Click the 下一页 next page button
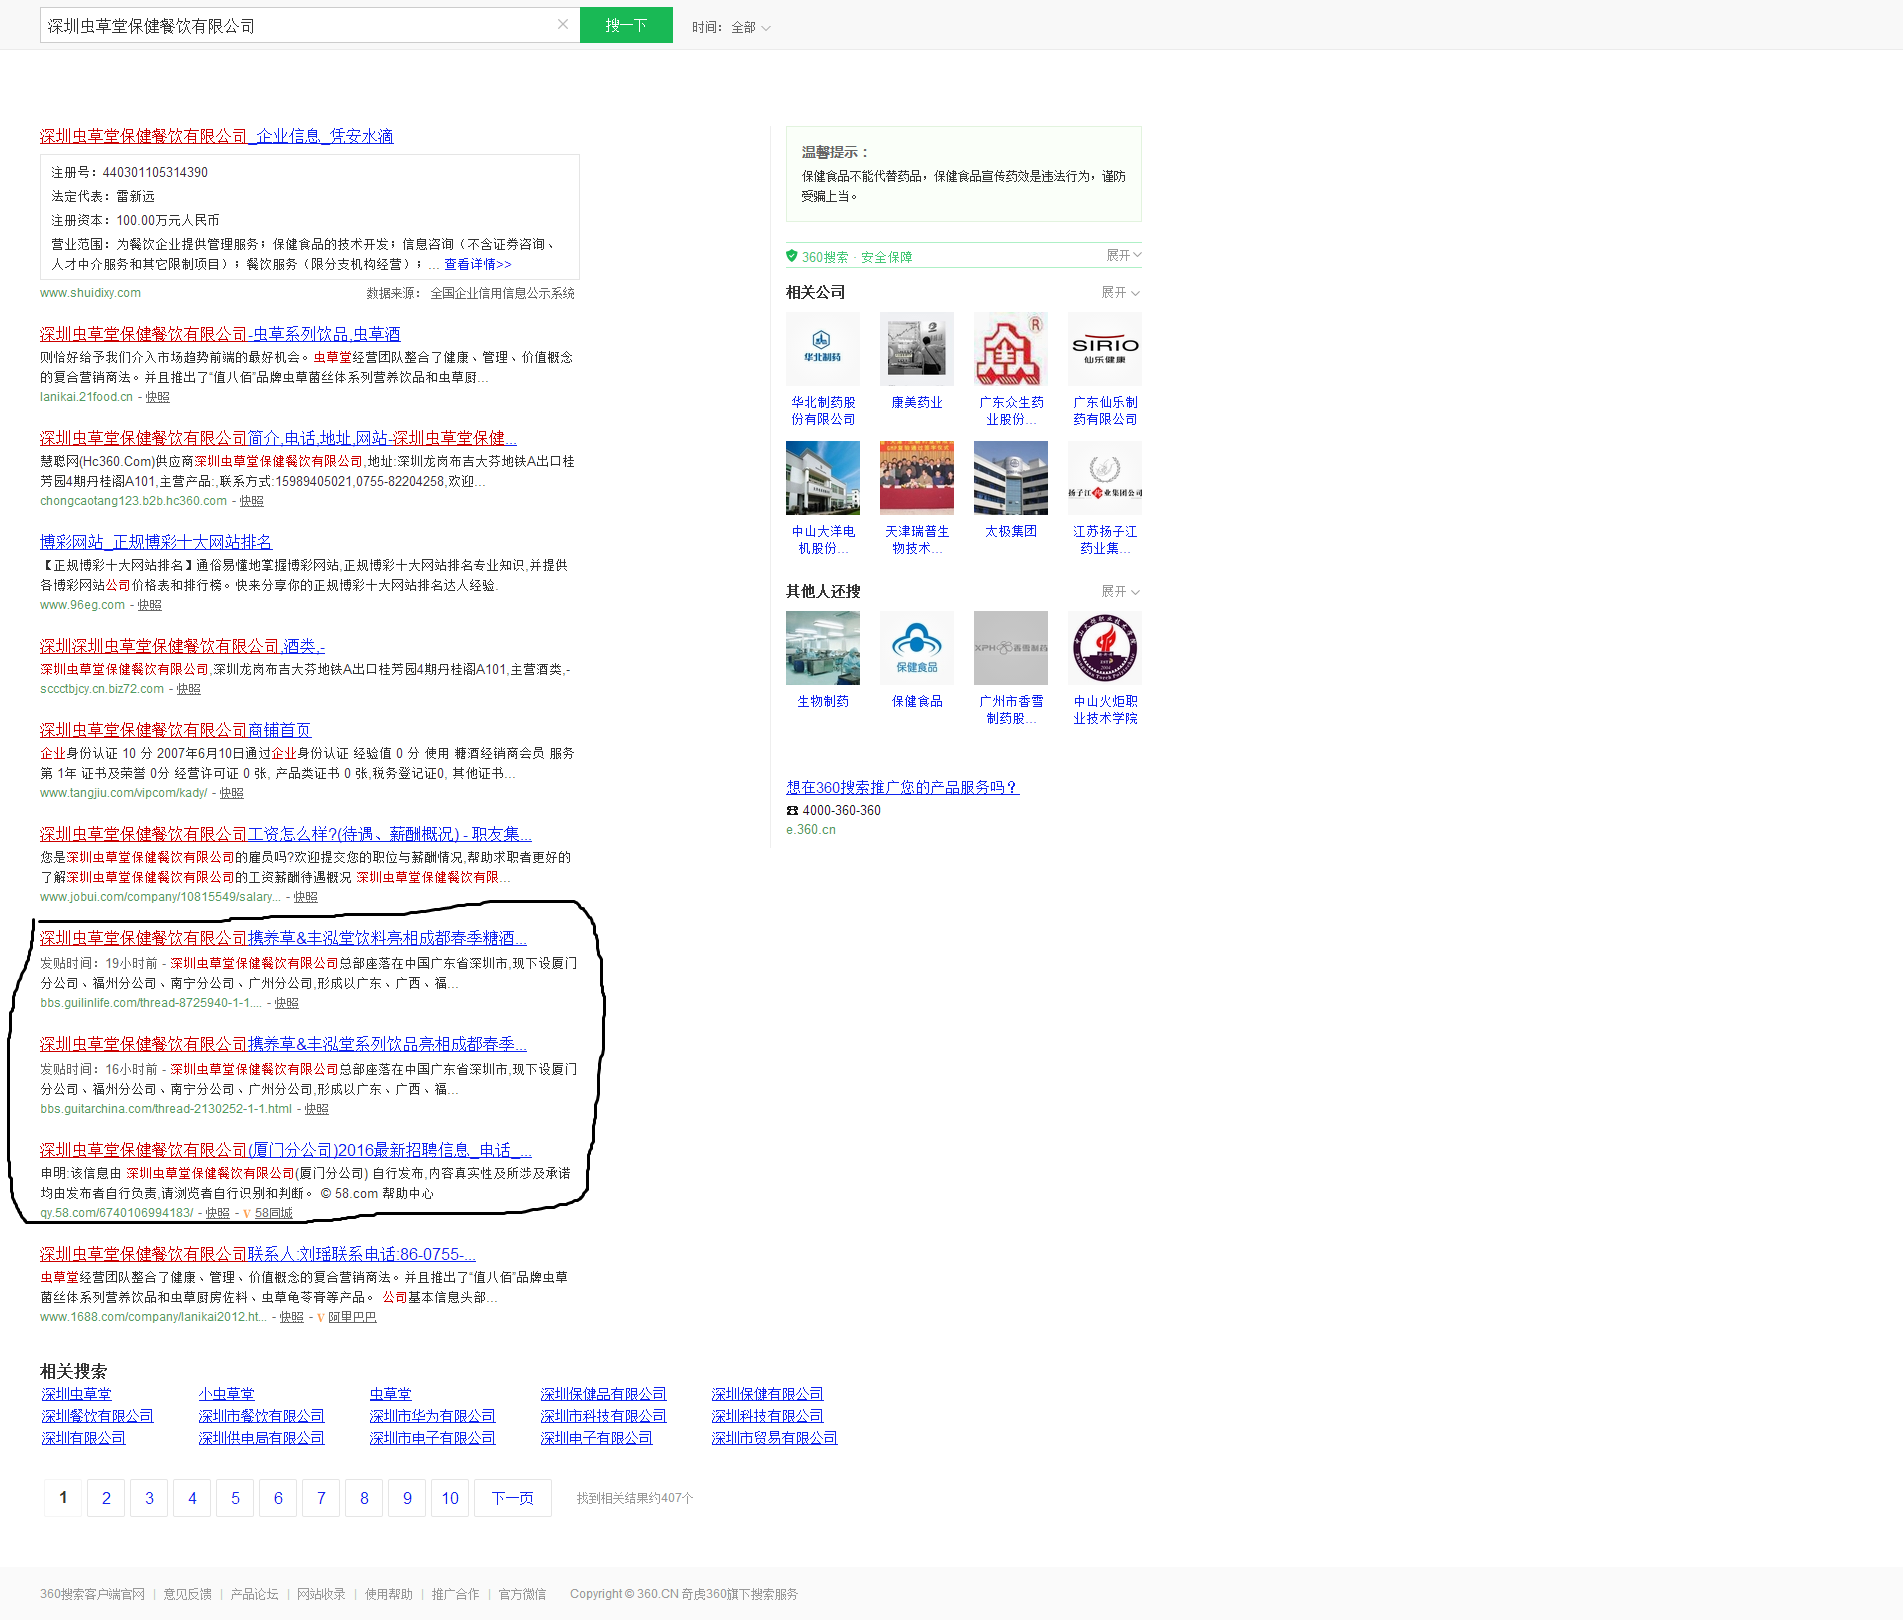This screenshot has width=1903, height=1620. 513,1498
